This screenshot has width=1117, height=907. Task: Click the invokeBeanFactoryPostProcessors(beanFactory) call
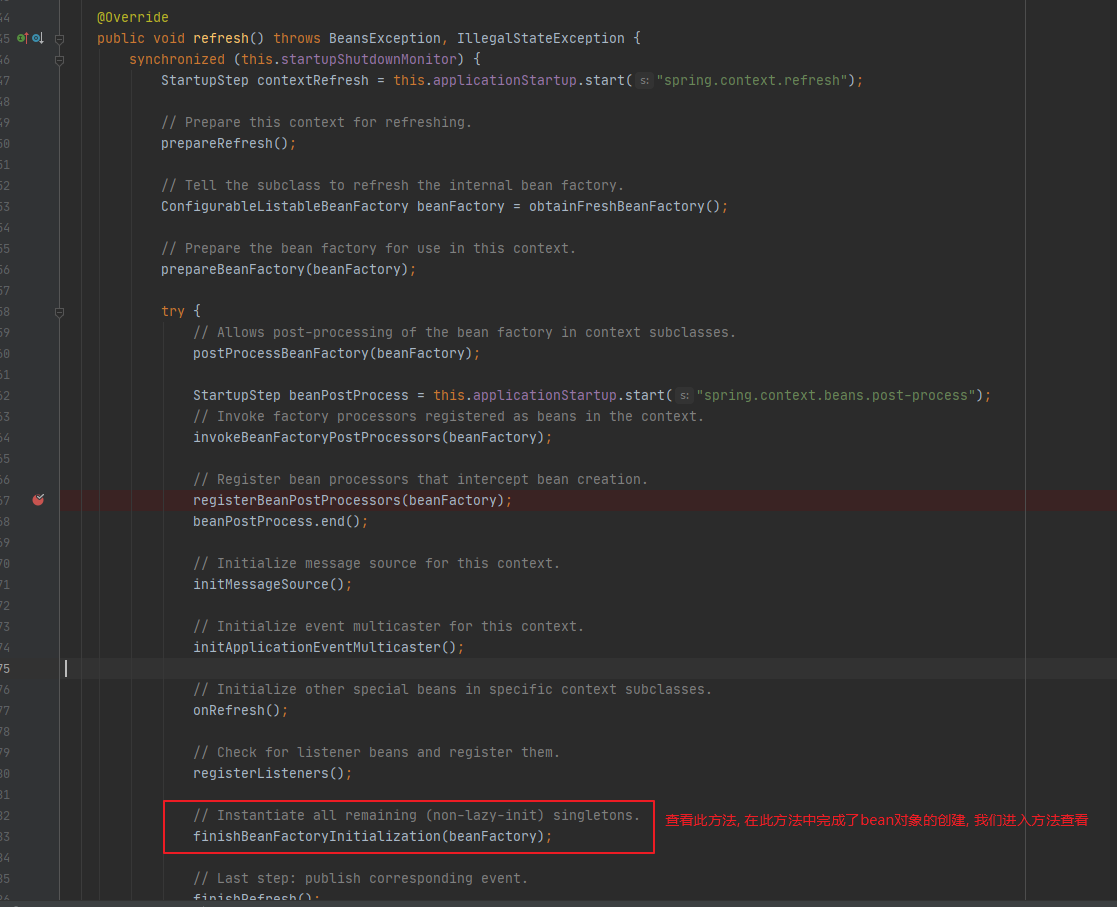pyautogui.click(x=368, y=437)
